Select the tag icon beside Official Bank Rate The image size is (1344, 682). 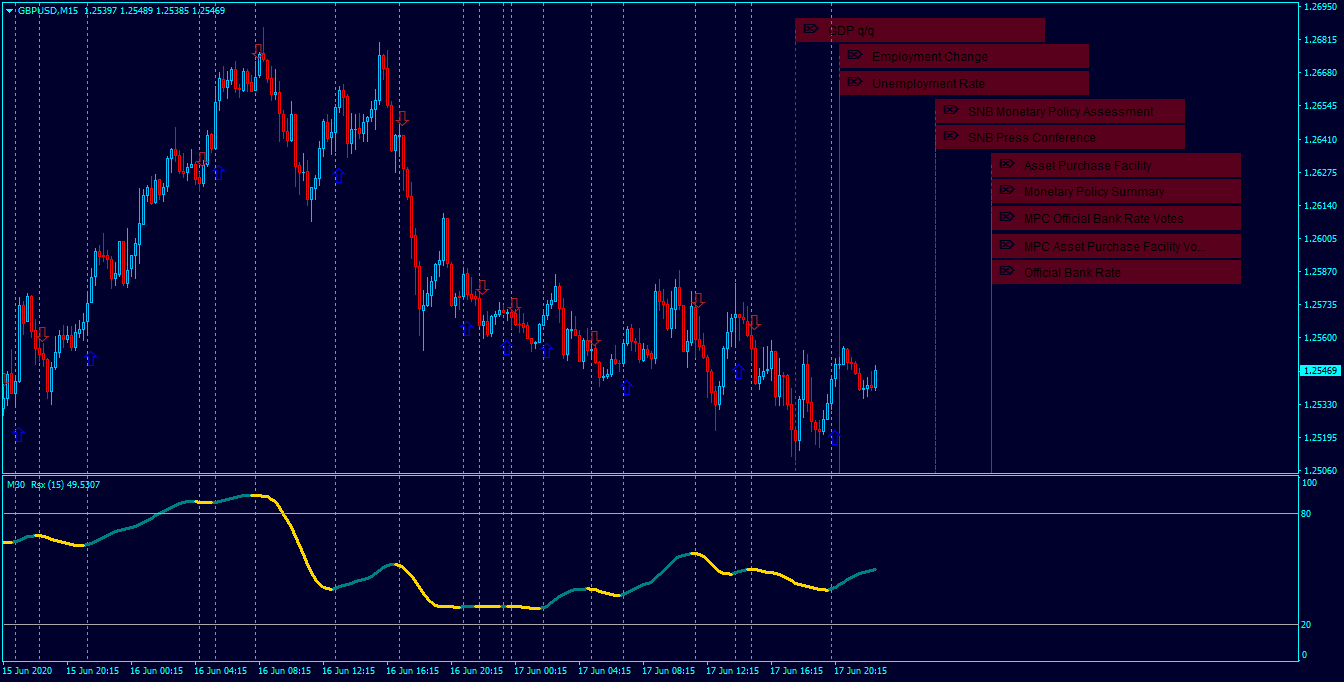click(1006, 271)
